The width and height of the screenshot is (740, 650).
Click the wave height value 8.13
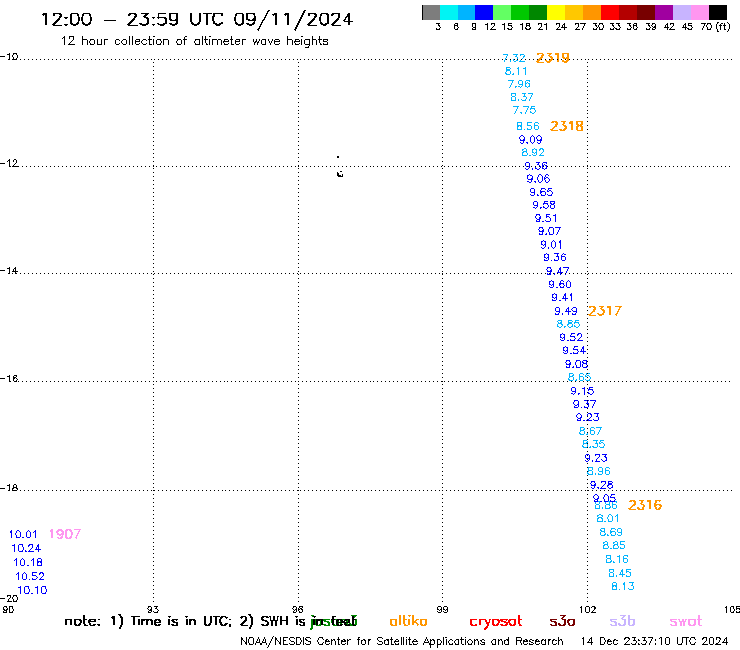pos(623,586)
